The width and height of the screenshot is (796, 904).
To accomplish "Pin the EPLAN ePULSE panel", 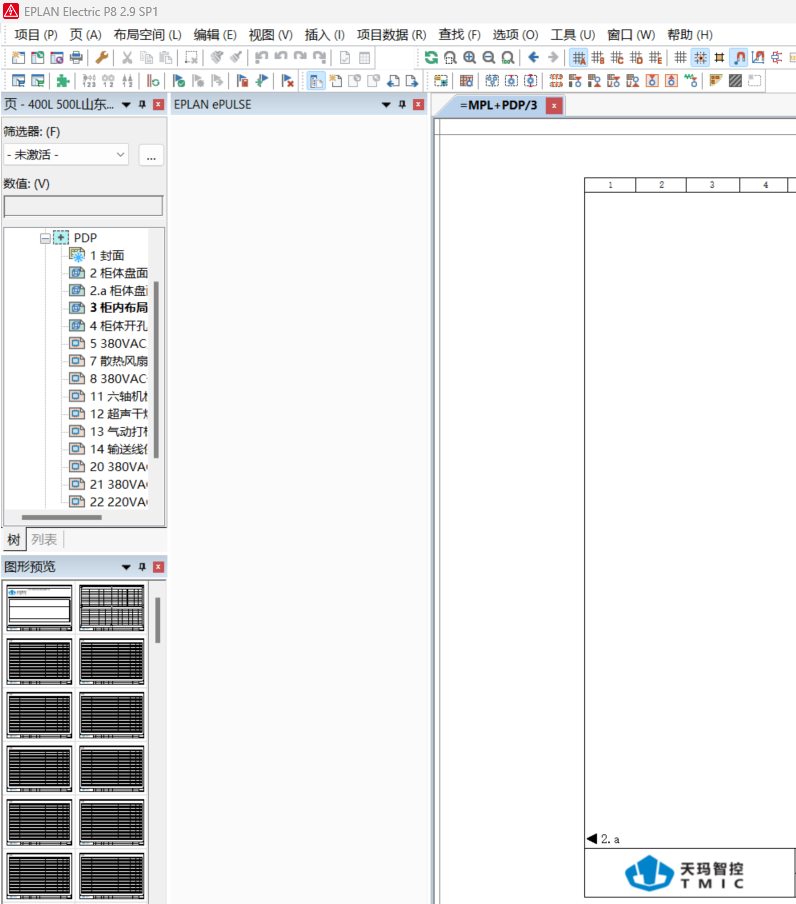I will click(x=402, y=105).
